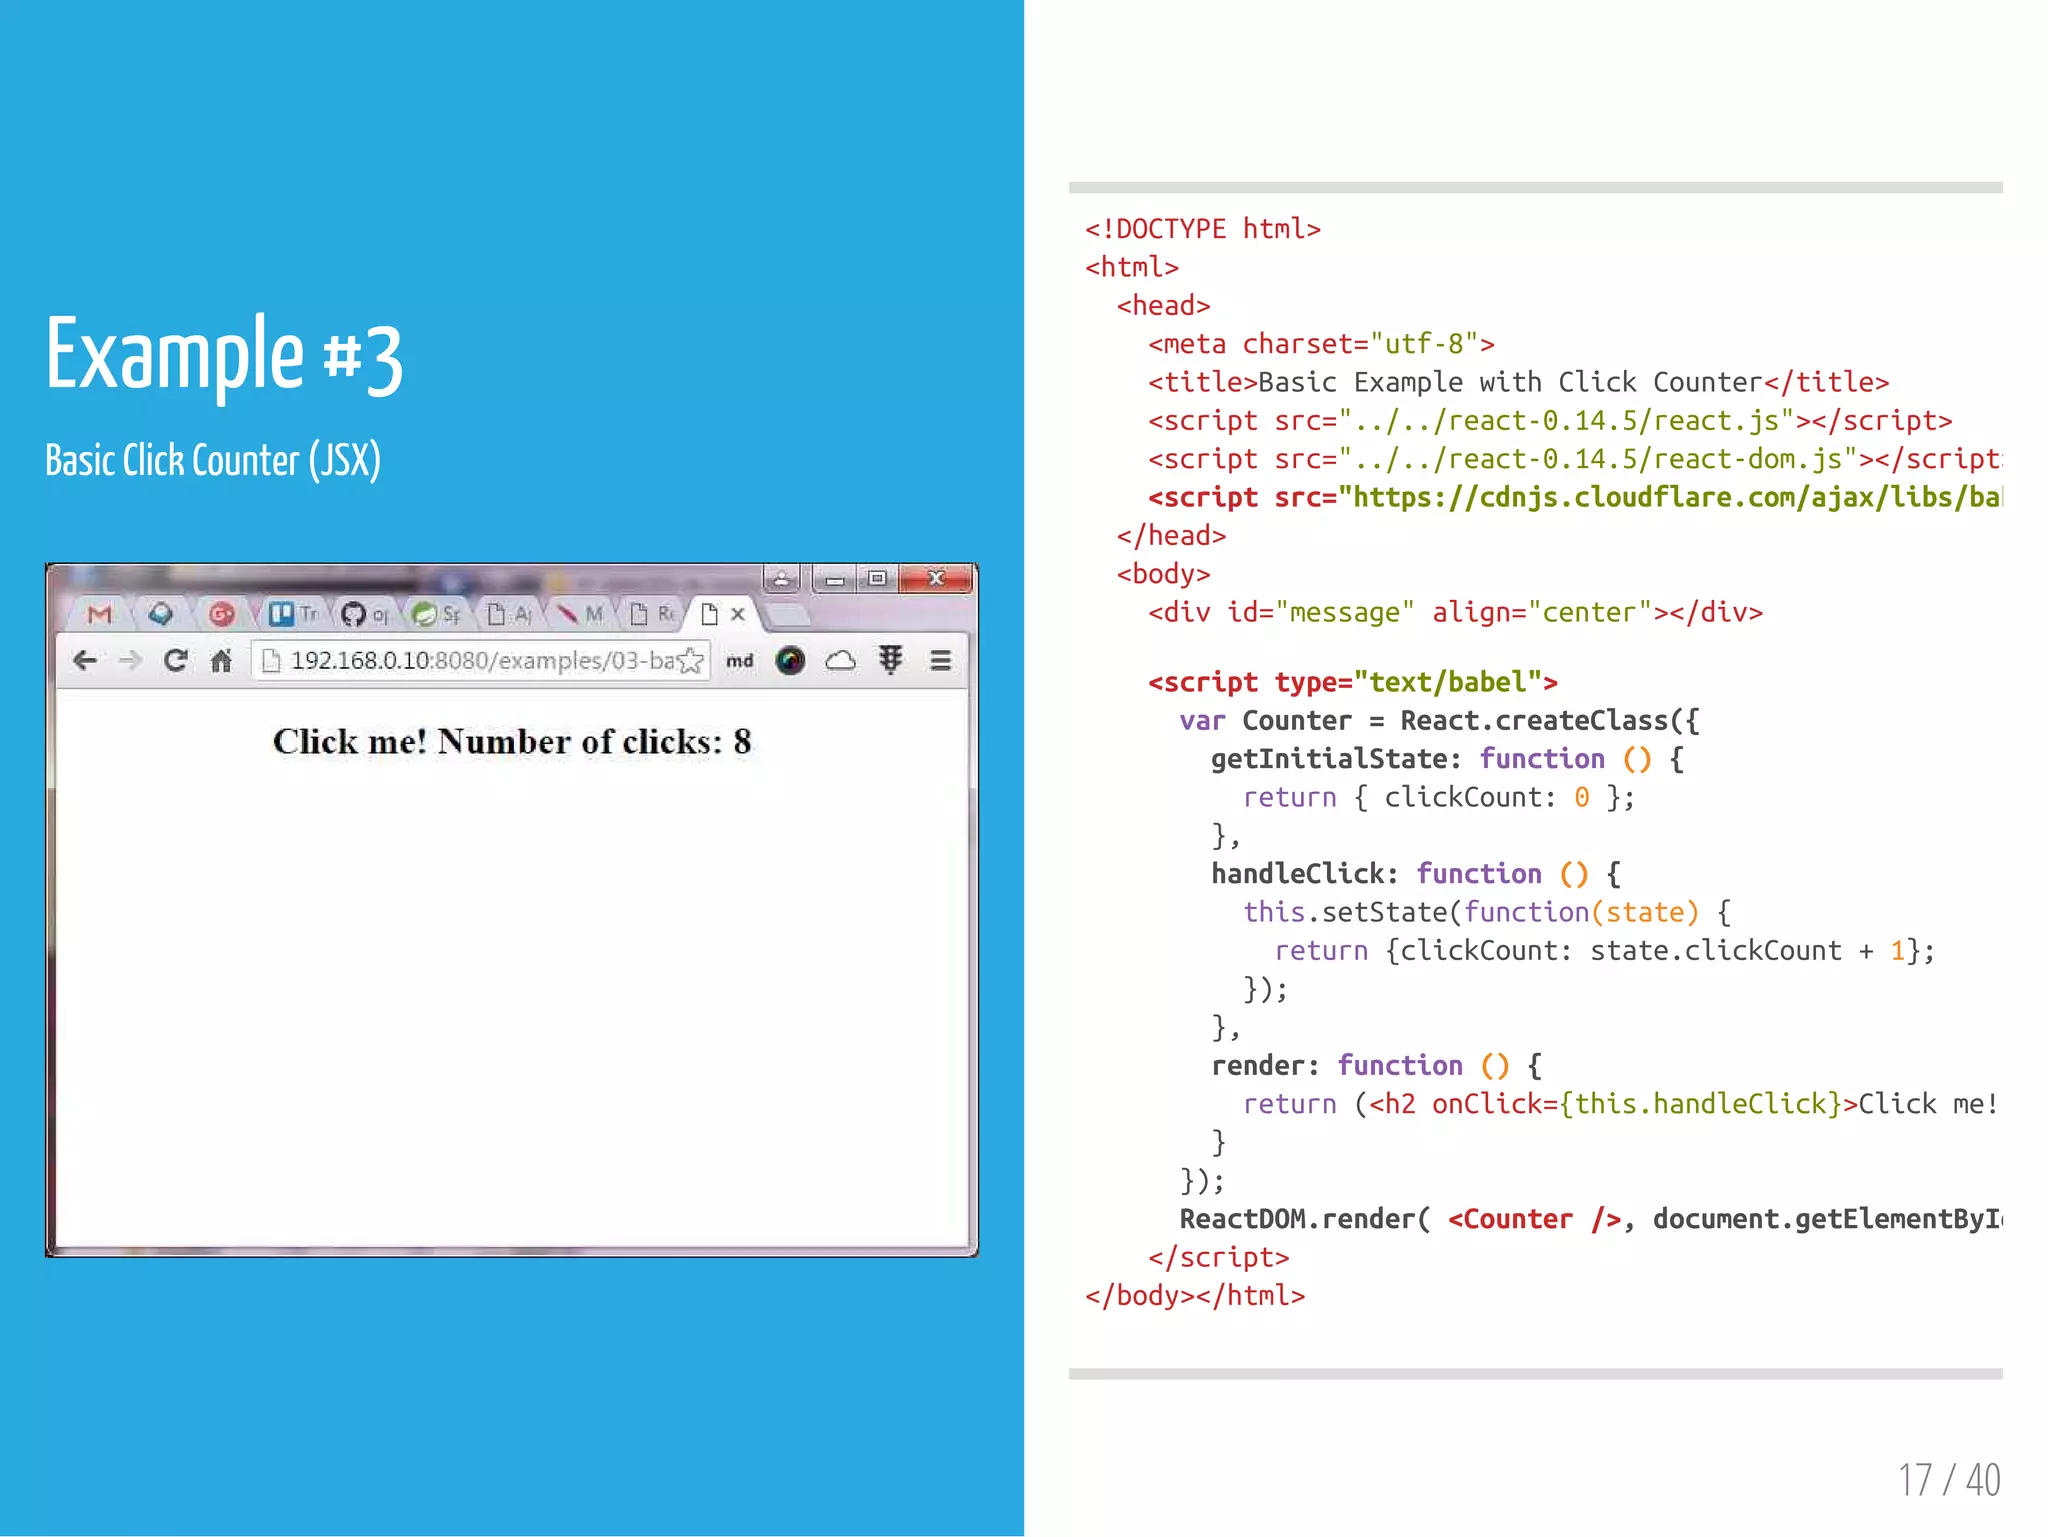Click the 'getInitialState: function () {' line

point(1448,759)
